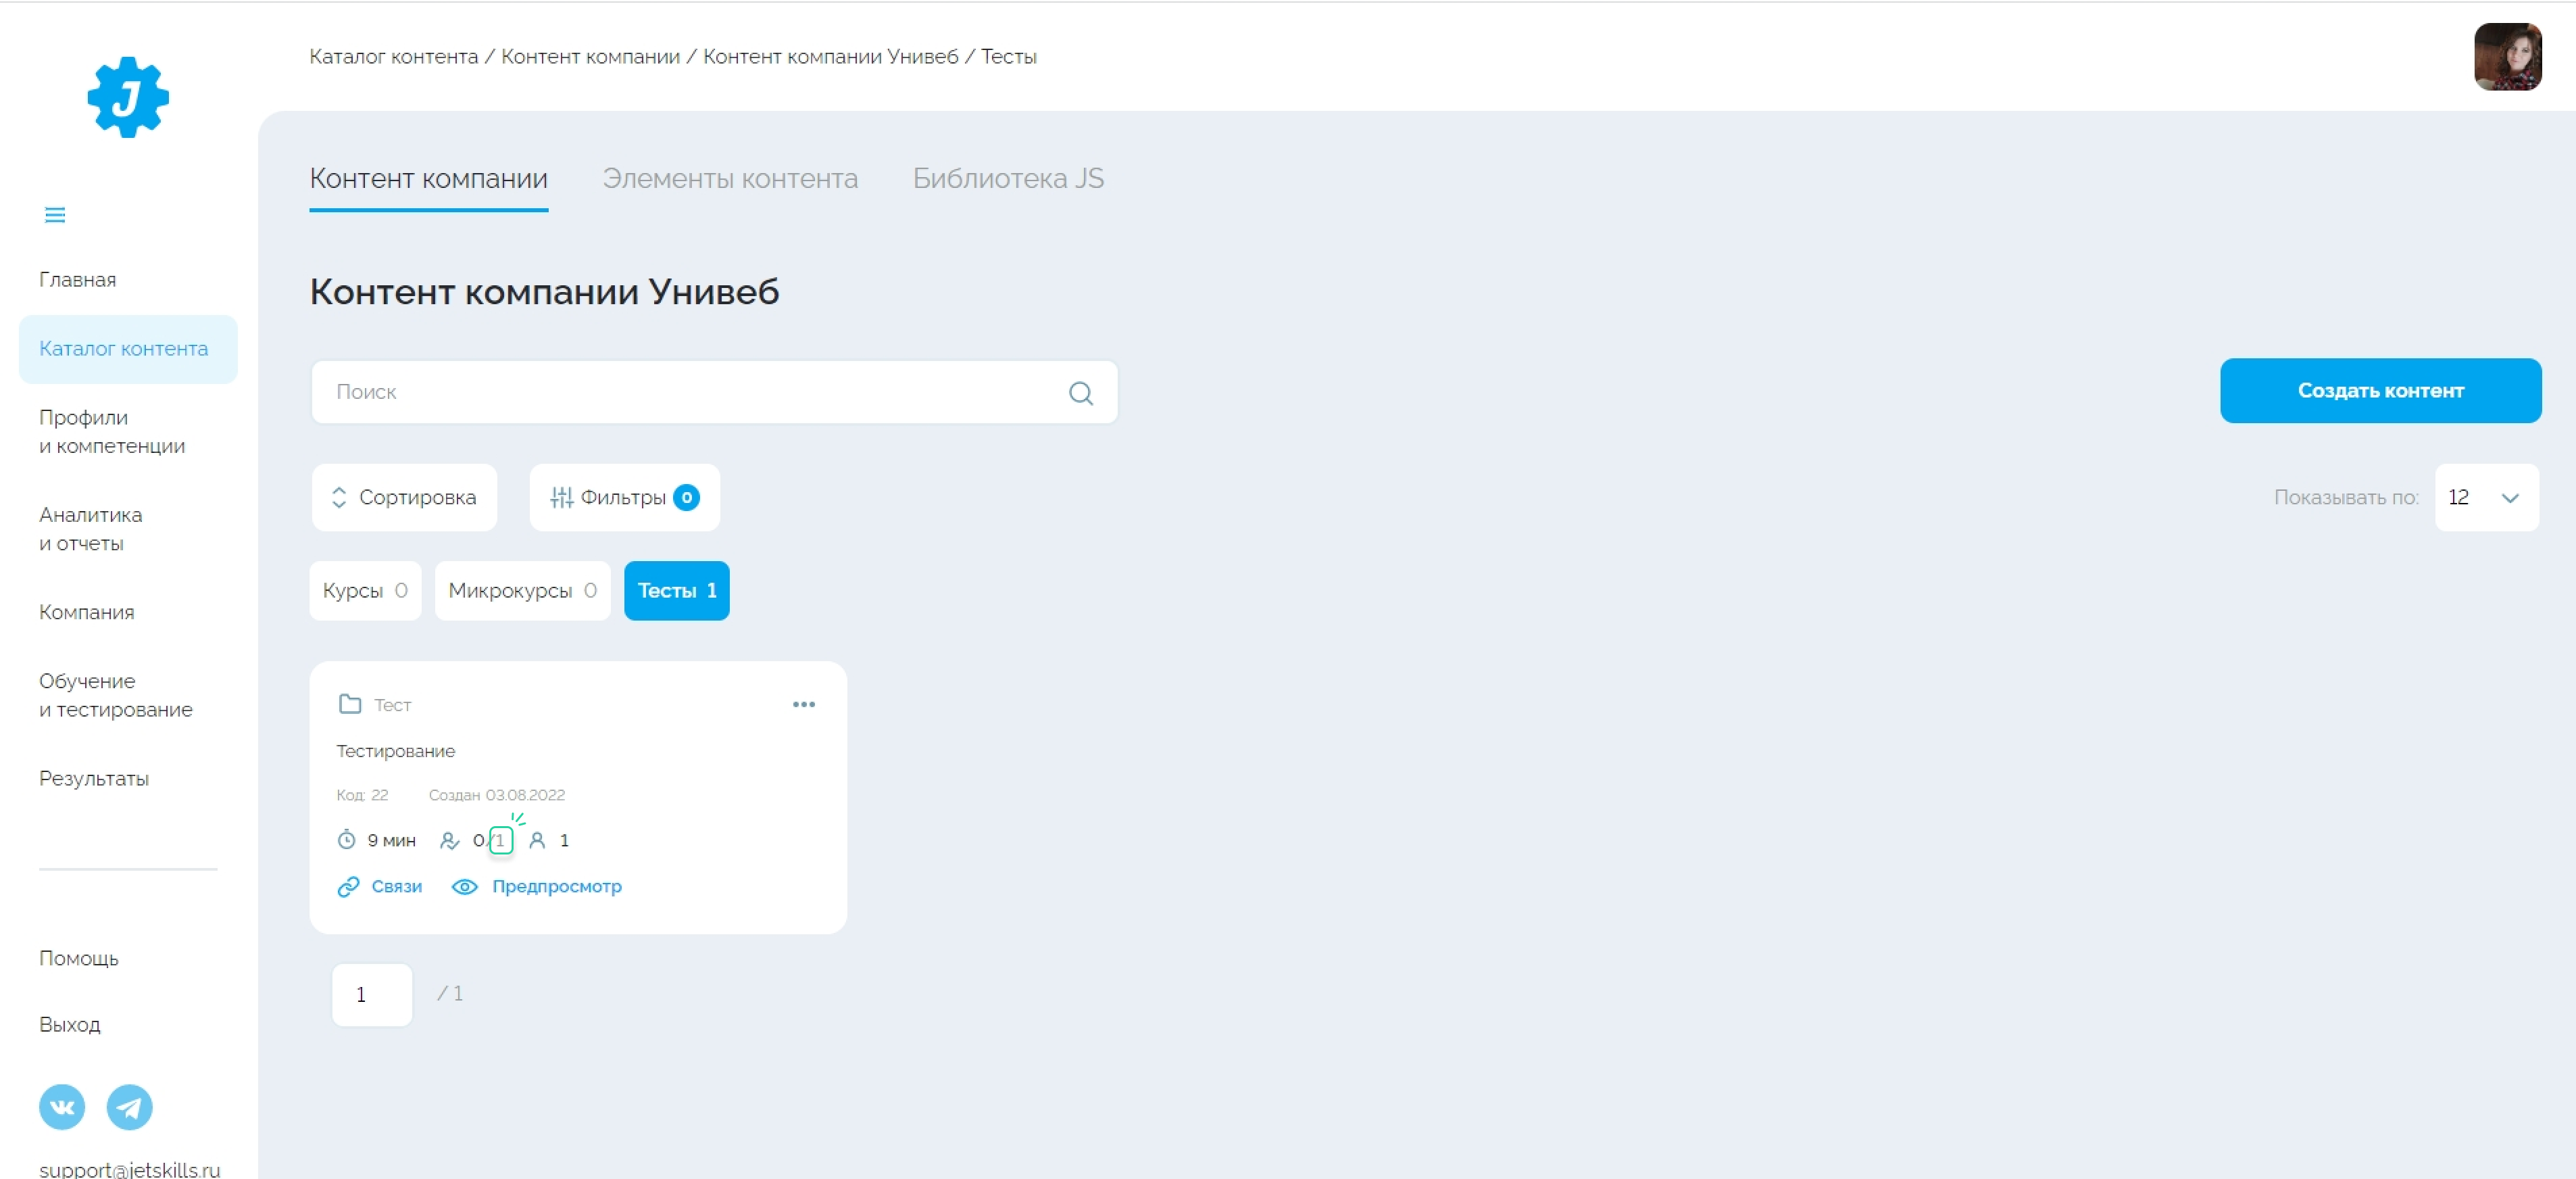Click the stopwatch duration icon on card
The width and height of the screenshot is (2576, 1179).
click(346, 840)
